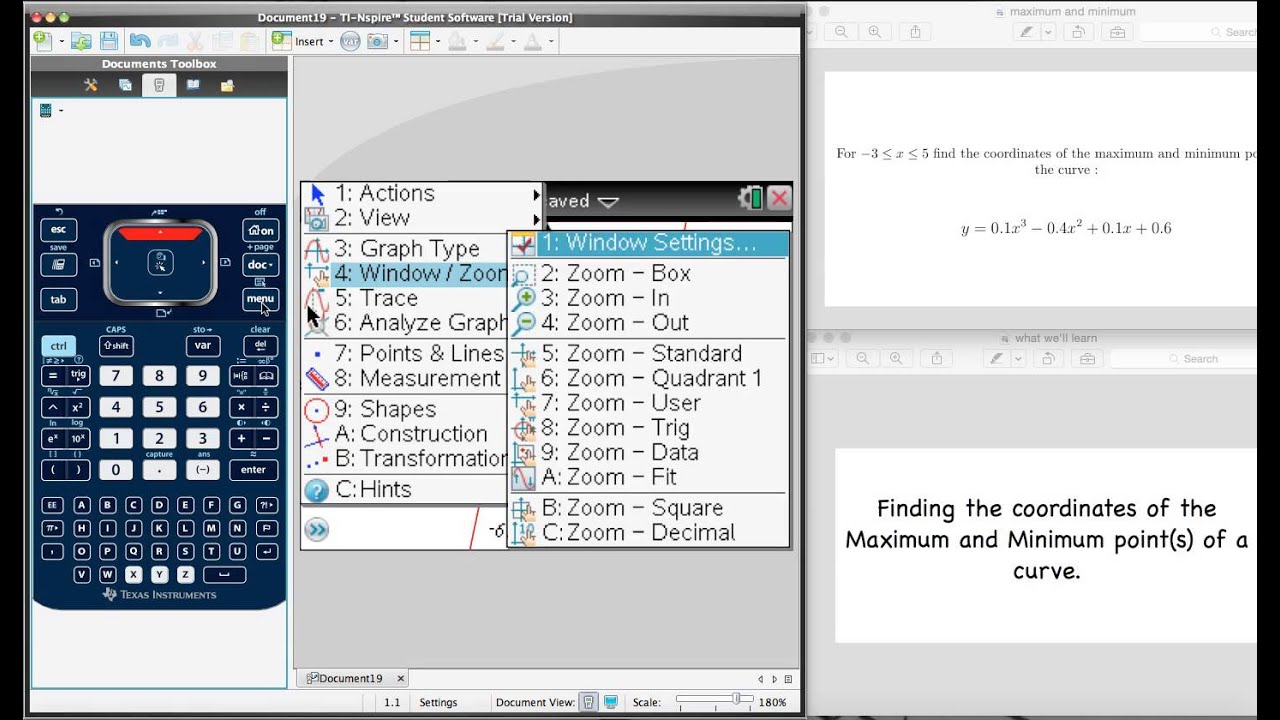Open the Content Explorer folder tab
The width and height of the screenshot is (1280, 720).
[227, 85]
